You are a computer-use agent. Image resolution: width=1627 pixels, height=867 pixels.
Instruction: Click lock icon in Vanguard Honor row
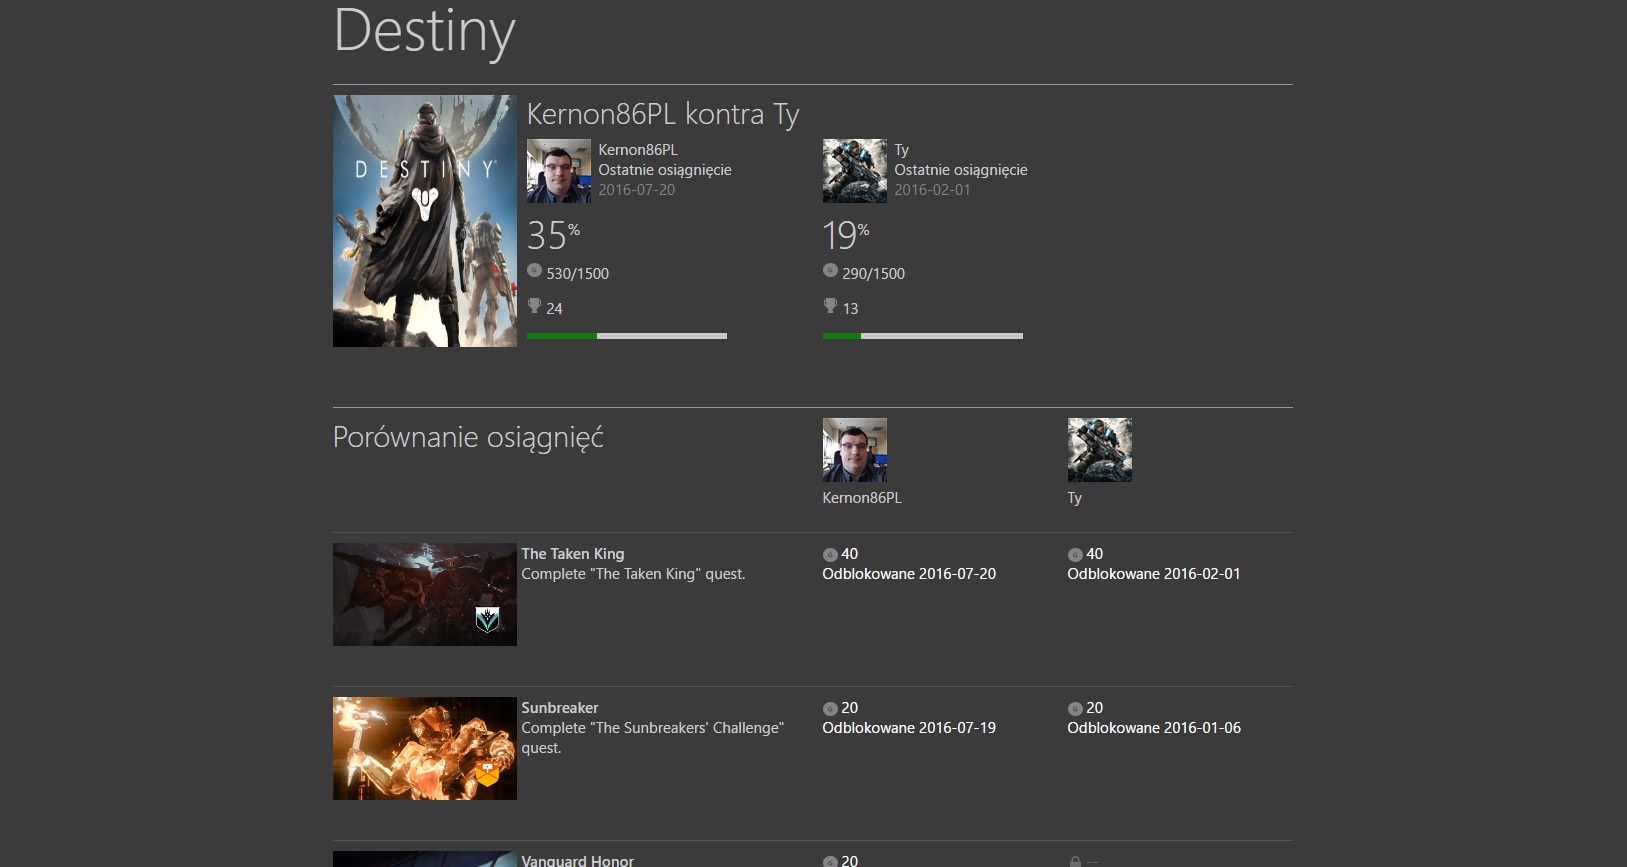point(1075,861)
